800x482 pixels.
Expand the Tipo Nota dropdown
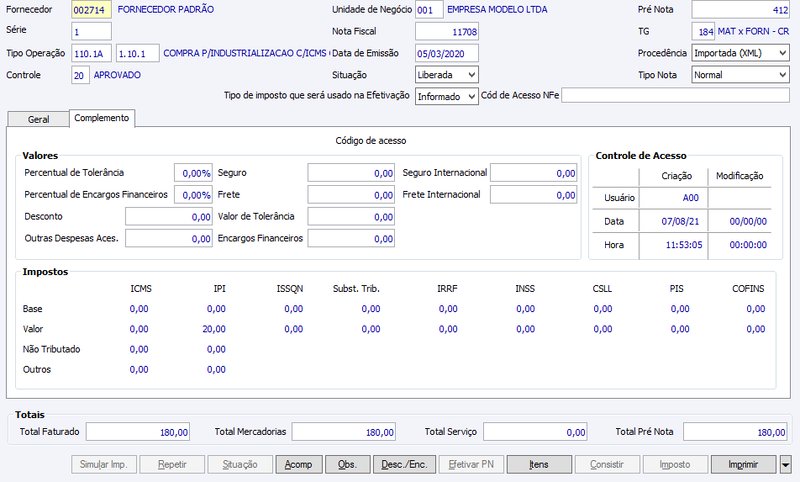point(740,75)
